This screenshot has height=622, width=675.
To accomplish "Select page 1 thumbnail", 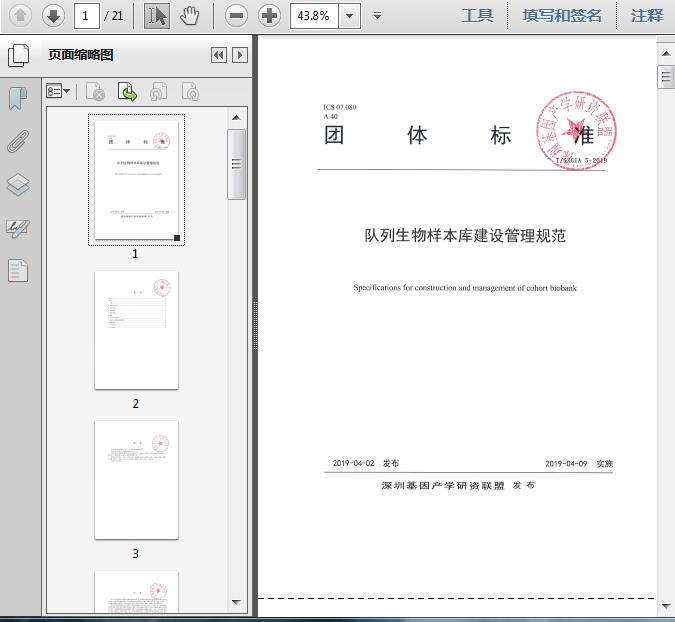I will click(x=136, y=180).
